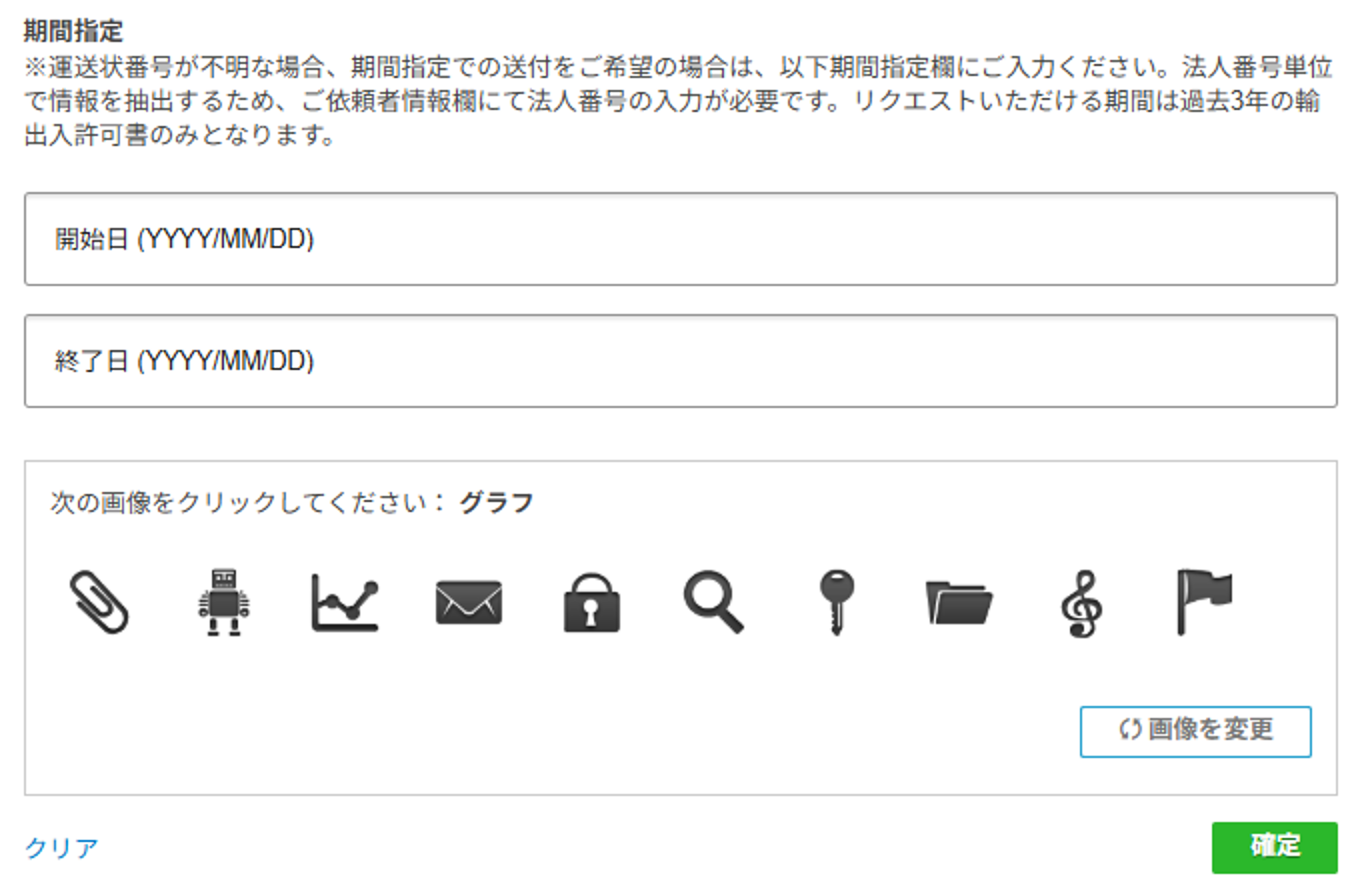Focus the 開始日 start date field

(680, 239)
